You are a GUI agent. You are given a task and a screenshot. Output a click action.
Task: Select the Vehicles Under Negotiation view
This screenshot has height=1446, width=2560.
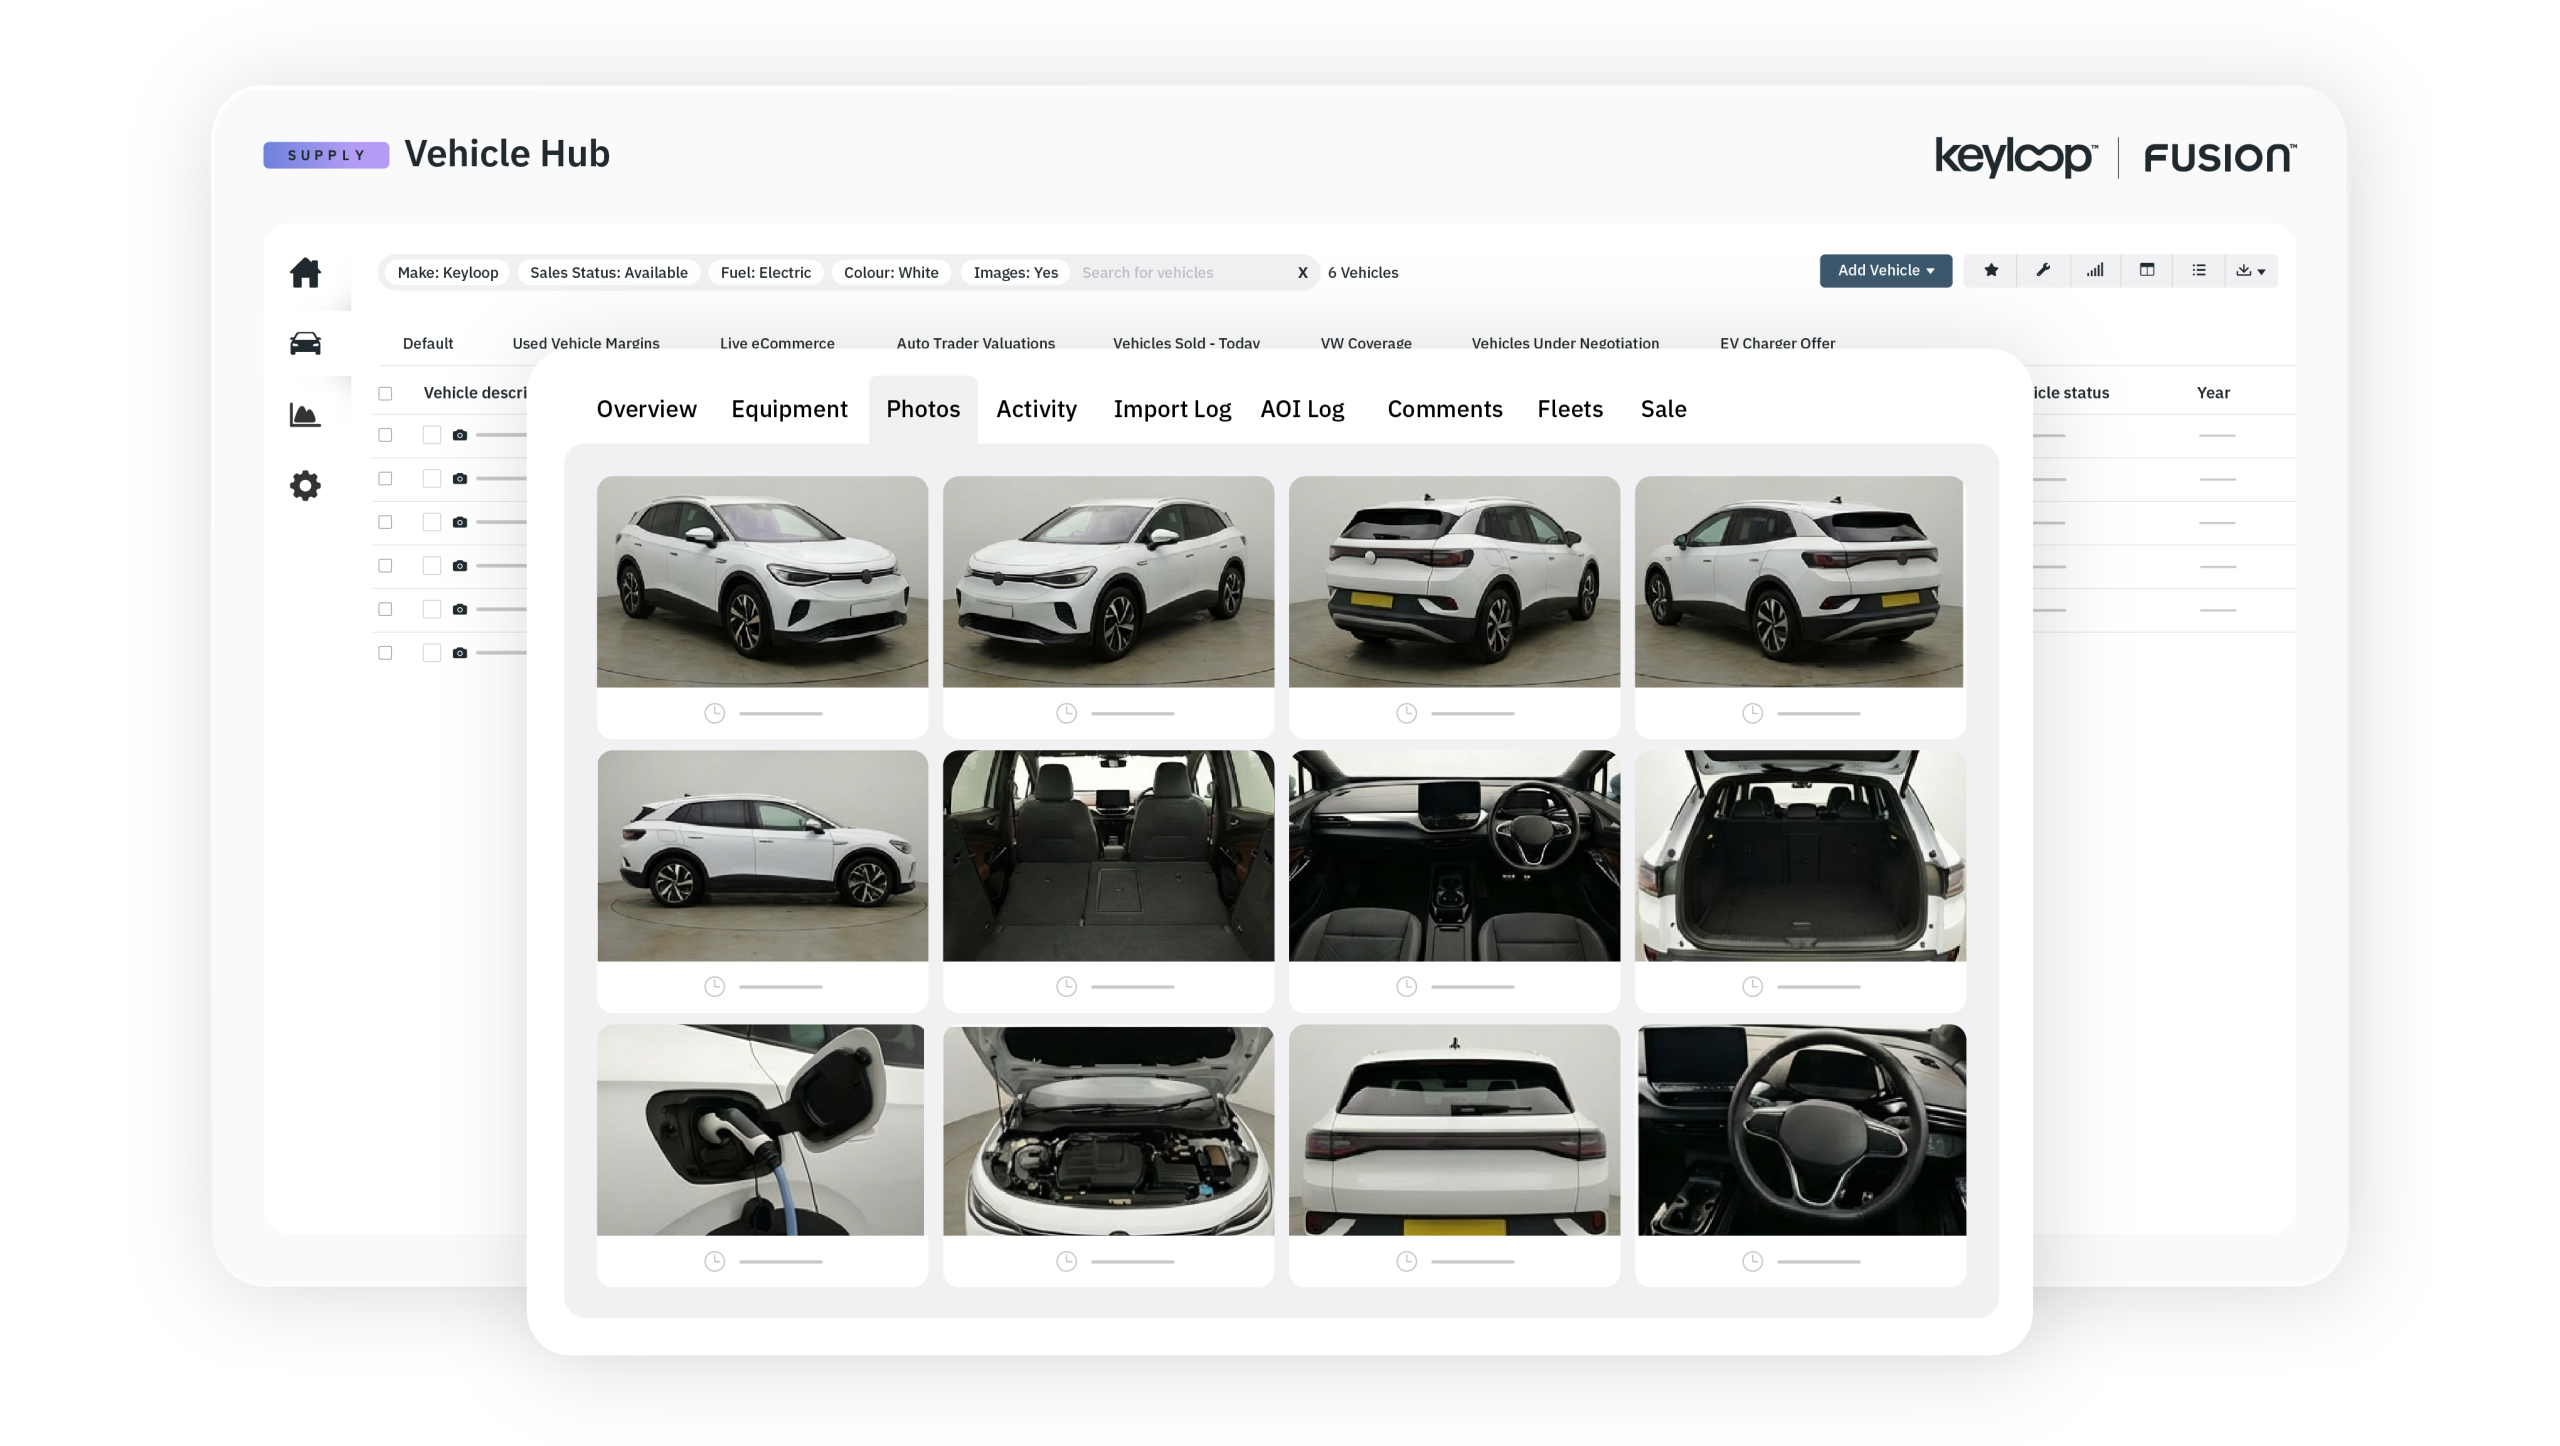1565,343
